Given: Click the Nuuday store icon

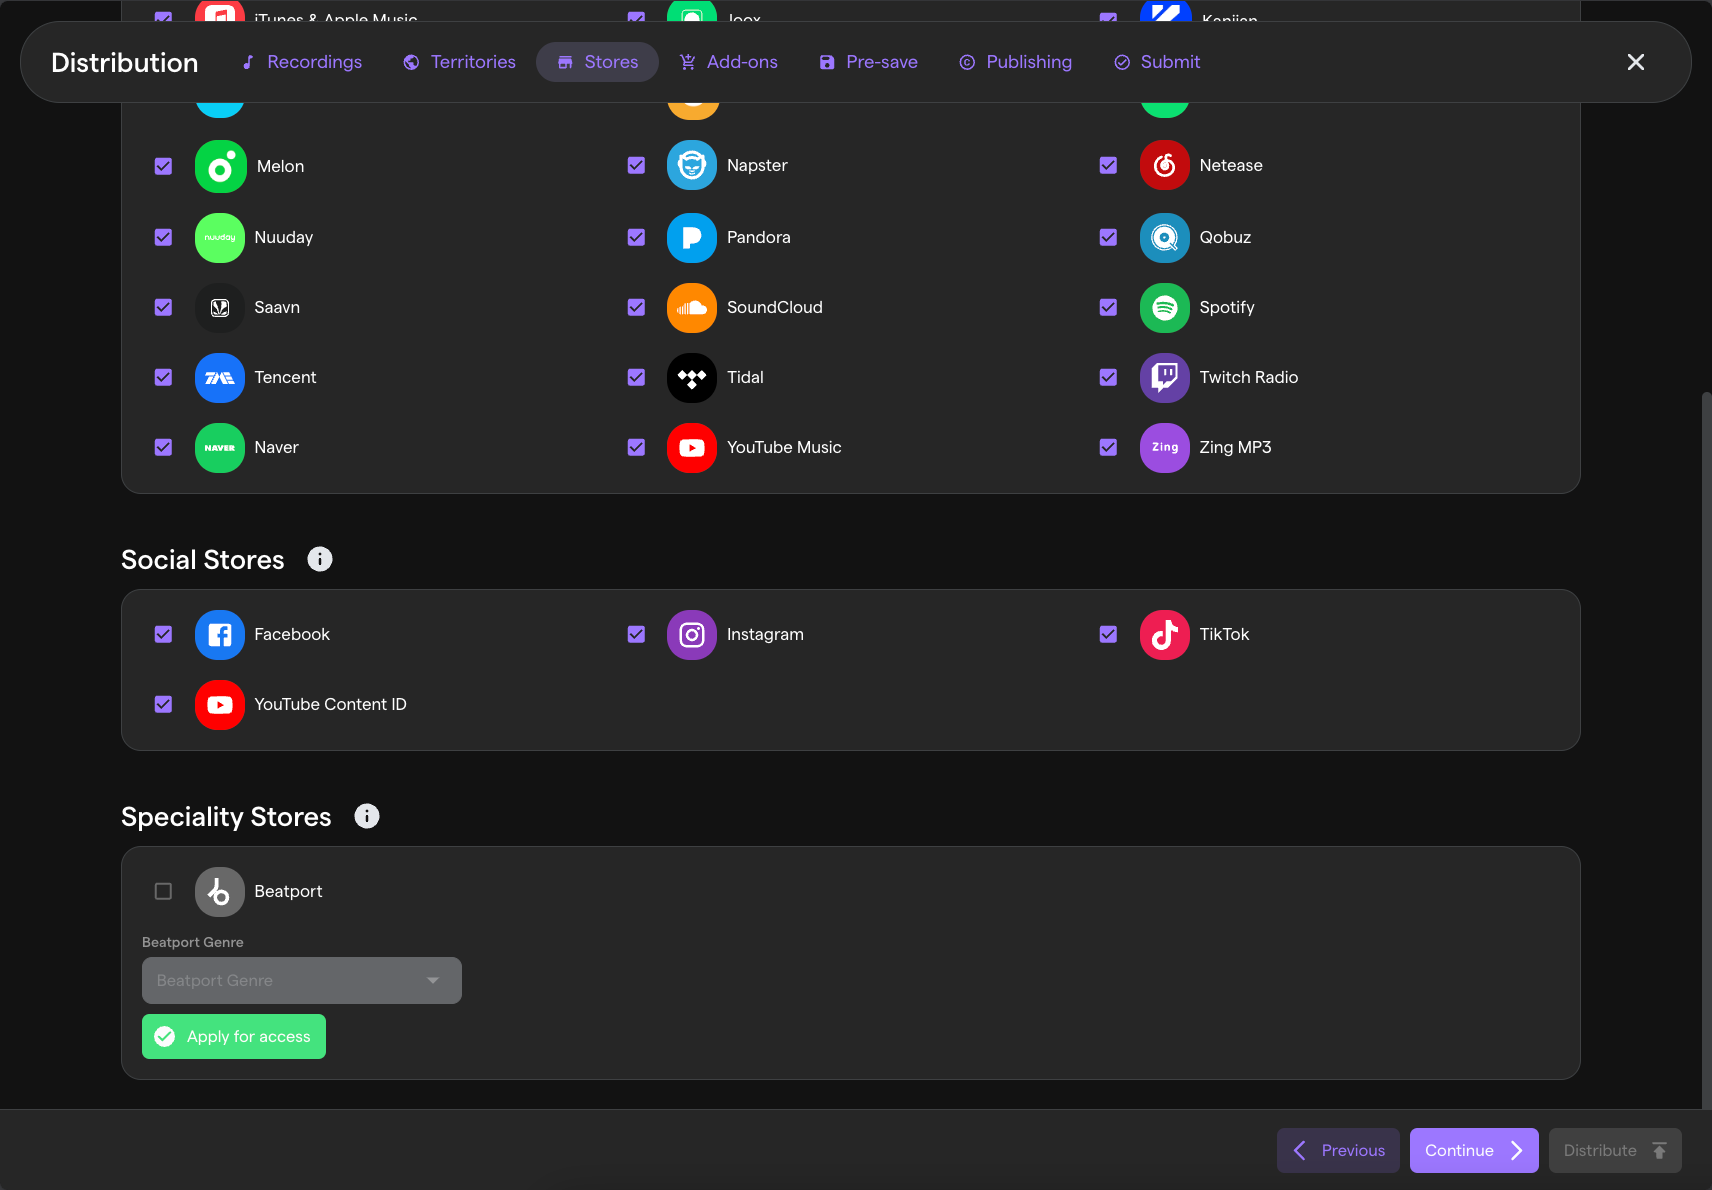Looking at the screenshot, I should click(x=220, y=238).
